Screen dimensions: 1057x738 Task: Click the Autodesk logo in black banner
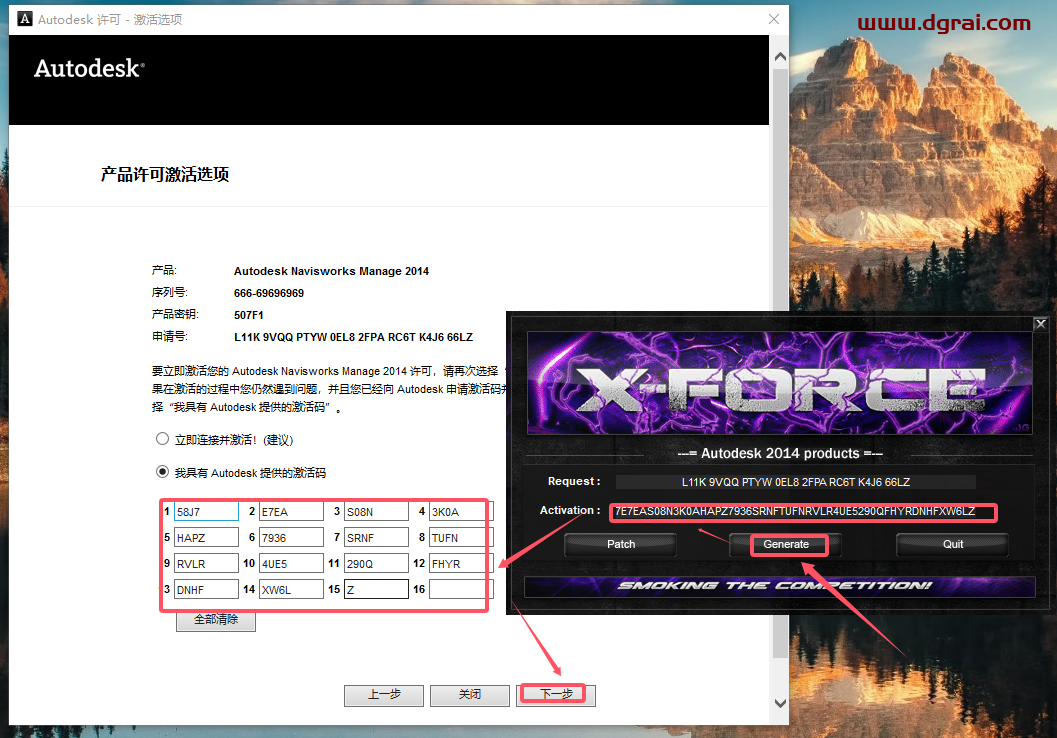pyautogui.click(x=90, y=68)
